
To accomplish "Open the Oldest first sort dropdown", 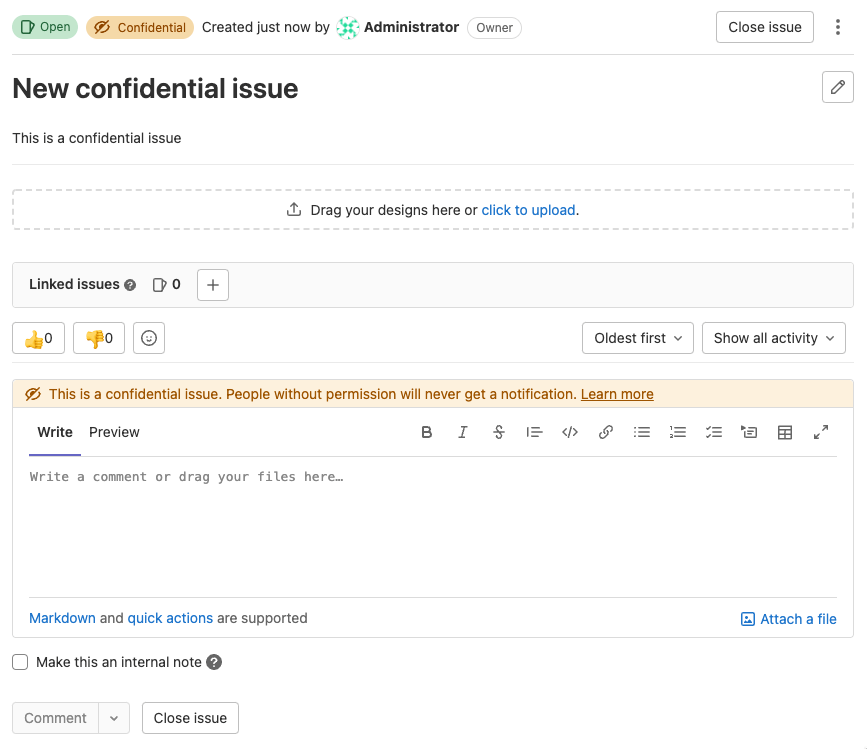I will pyautogui.click(x=637, y=338).
